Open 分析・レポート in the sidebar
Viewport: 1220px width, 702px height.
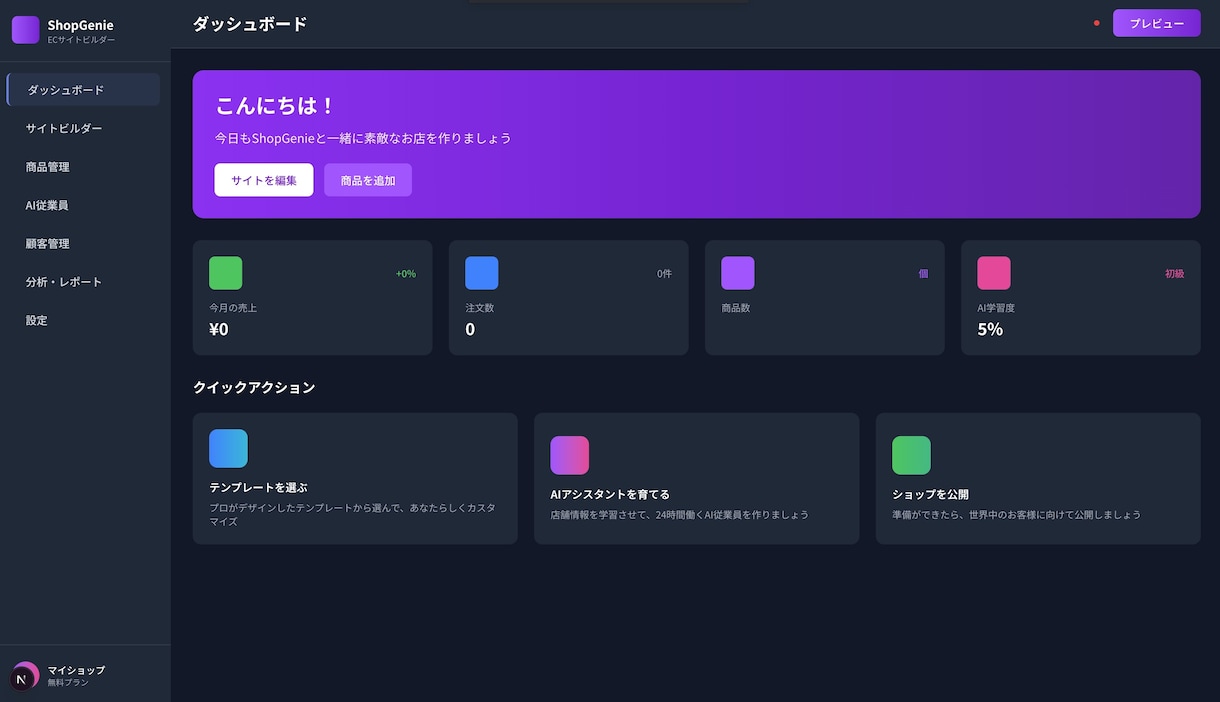click(83, 282)
